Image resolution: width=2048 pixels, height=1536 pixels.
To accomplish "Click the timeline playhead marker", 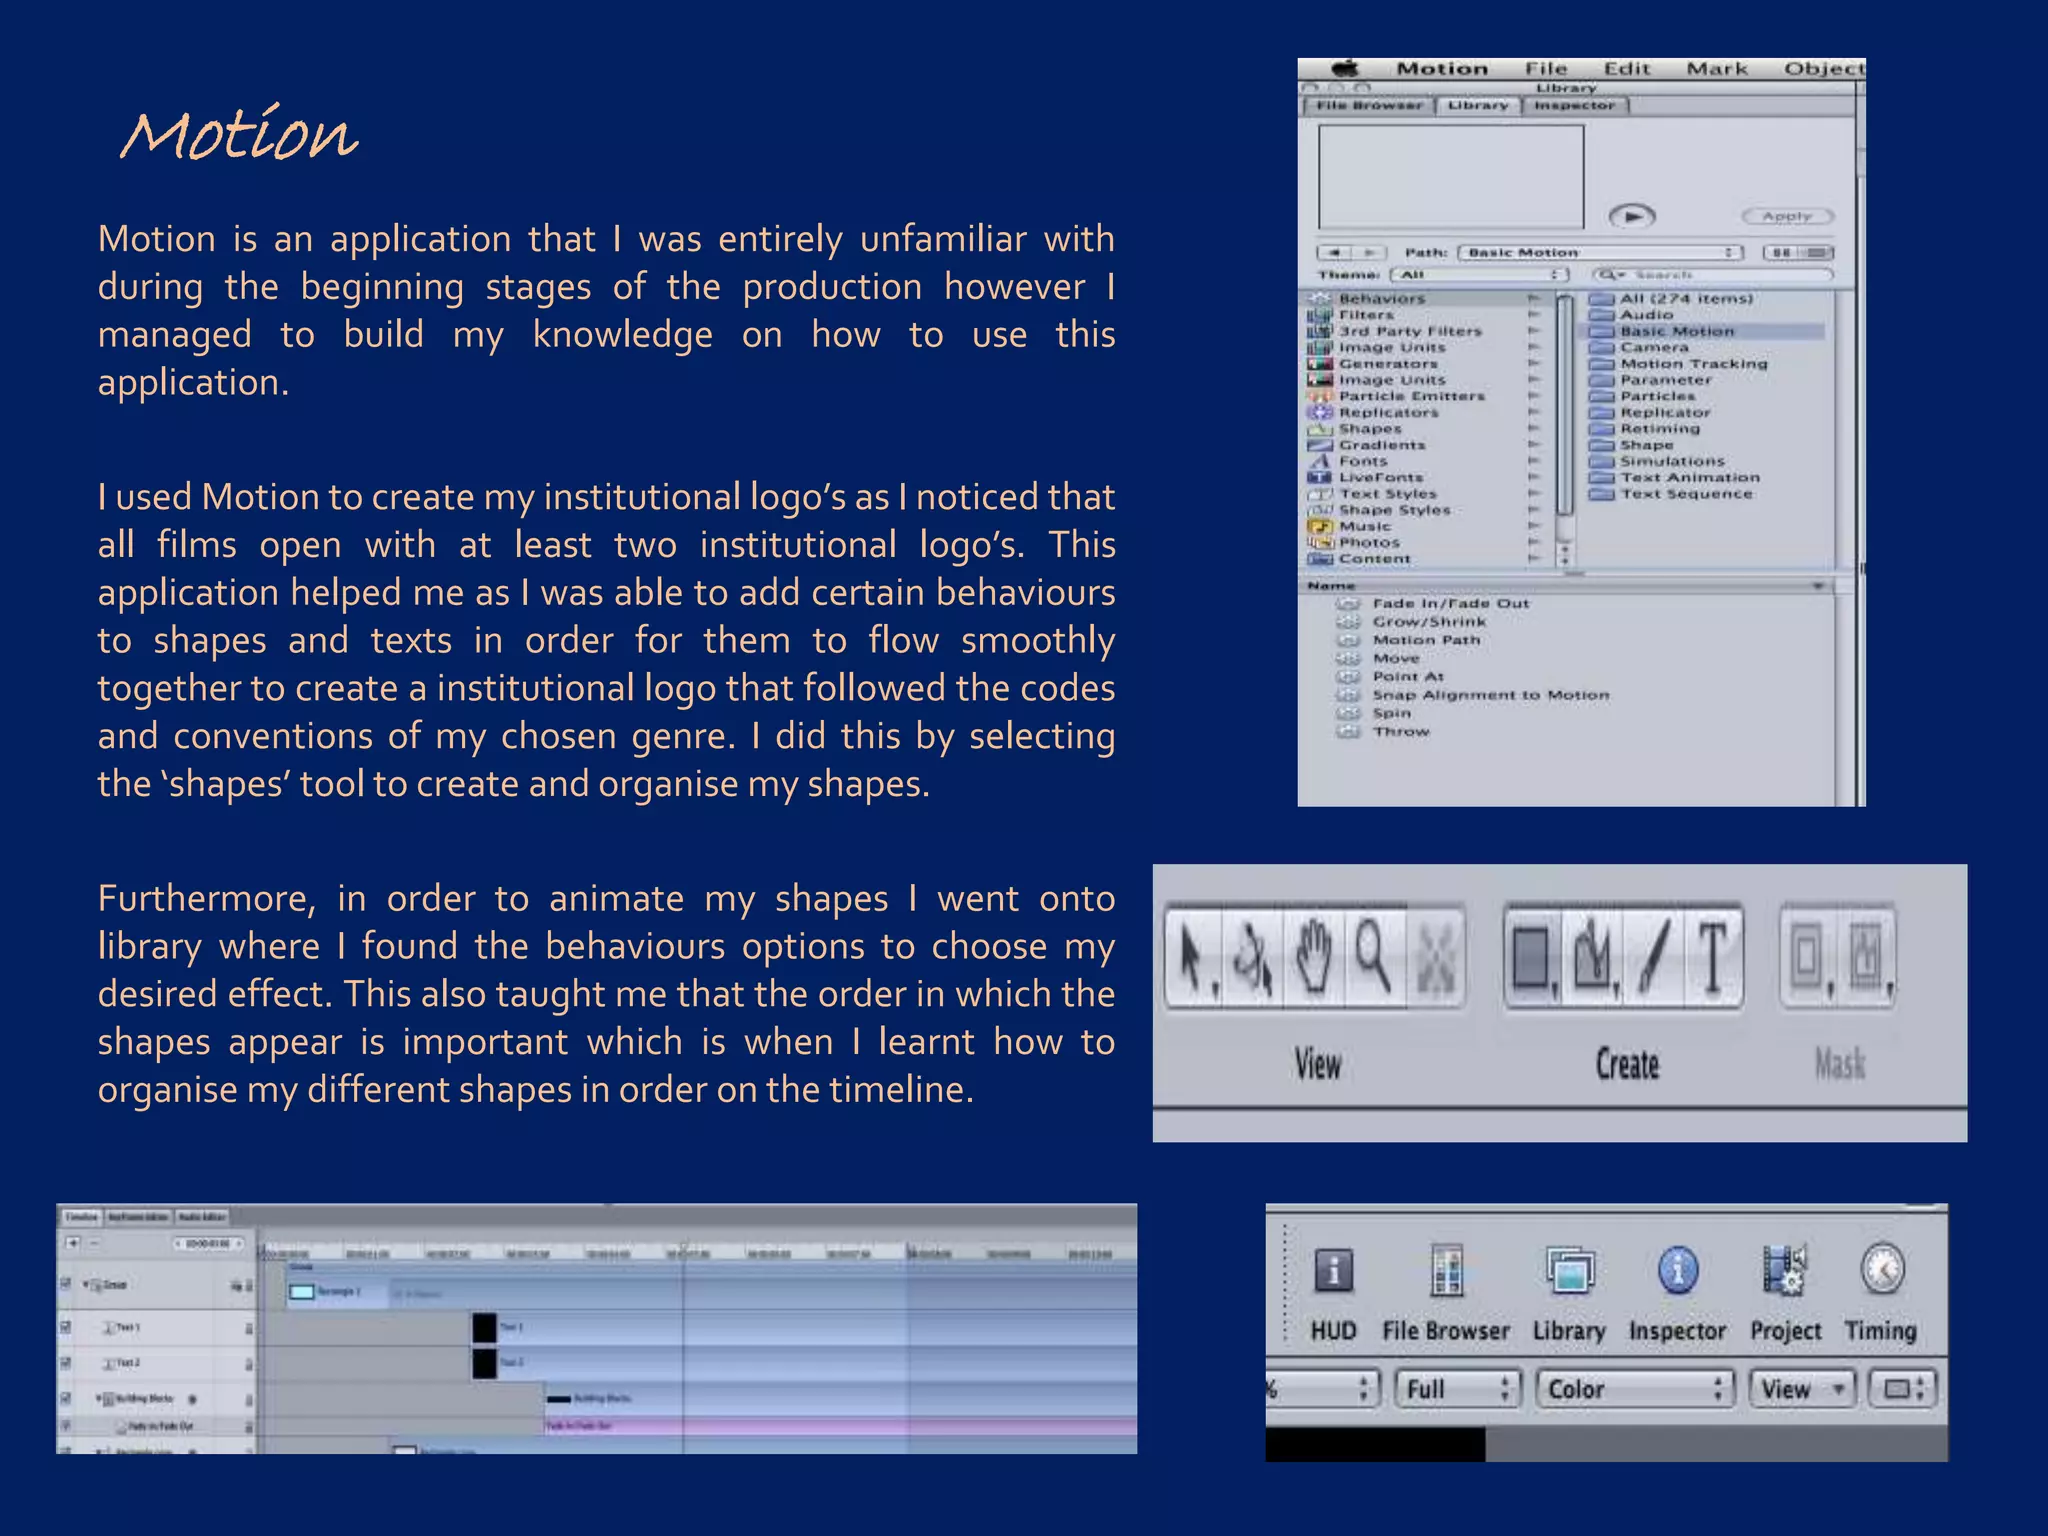I will pos(684,1250).
